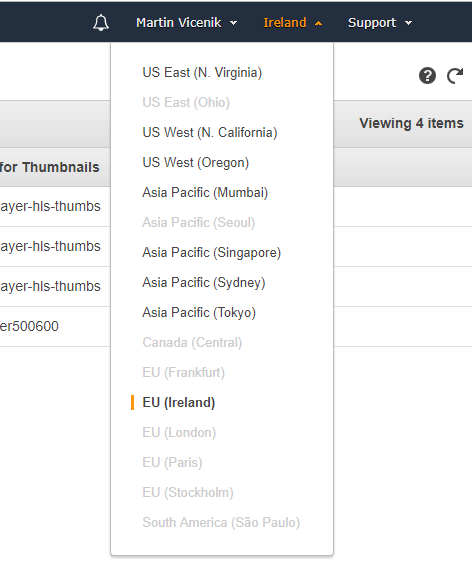Open the help question mark icon
The height and width of the screenshot is (575, 472).
tap(427, 76)
